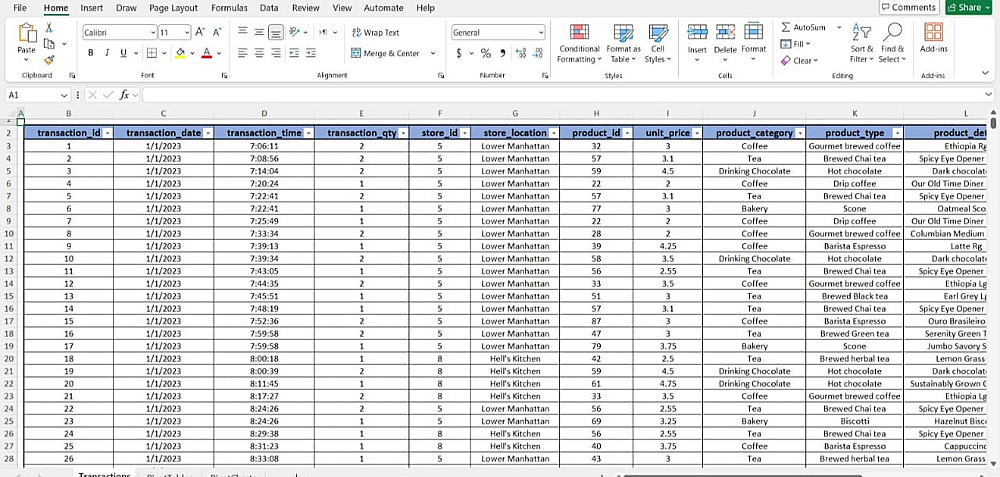Apply cell Borders icon

152,53
